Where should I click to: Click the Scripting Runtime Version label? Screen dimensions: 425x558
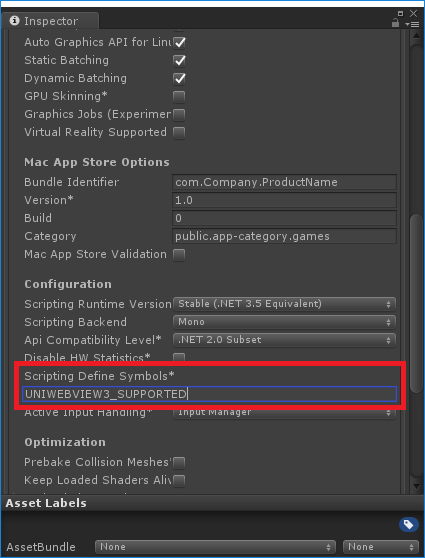click(98, 304)
